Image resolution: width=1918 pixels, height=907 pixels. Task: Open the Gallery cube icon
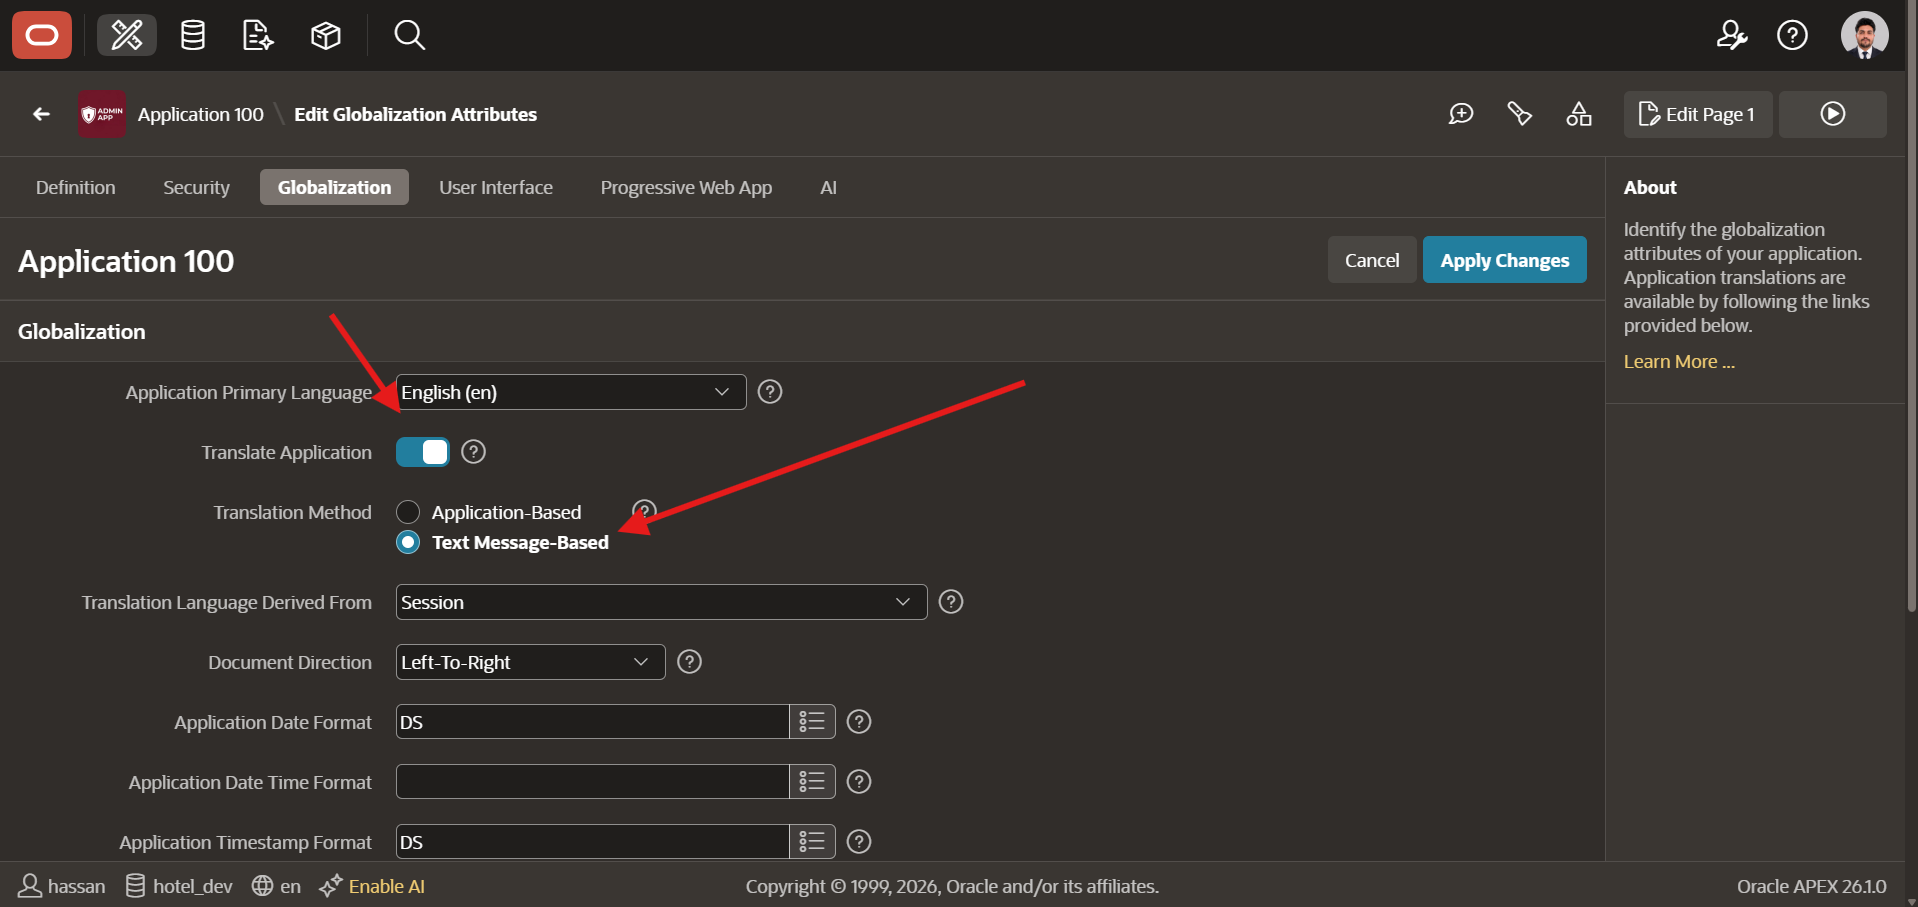point(326,35)
